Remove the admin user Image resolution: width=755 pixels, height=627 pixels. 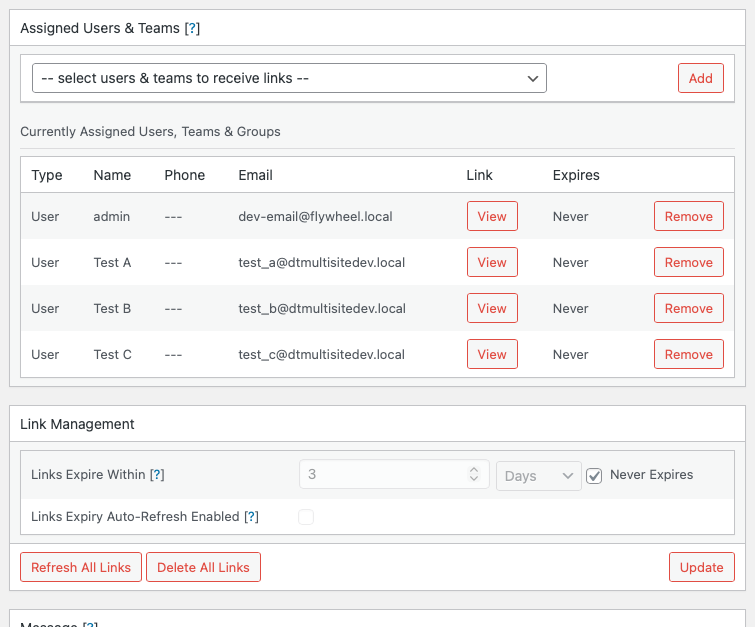point(688,216)
